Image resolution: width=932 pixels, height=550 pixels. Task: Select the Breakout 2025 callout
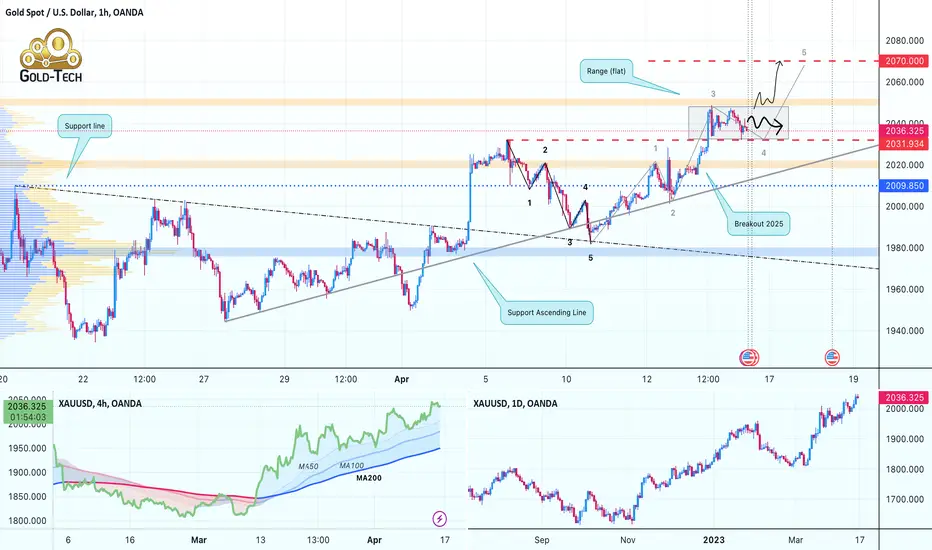tap(758, 224)
